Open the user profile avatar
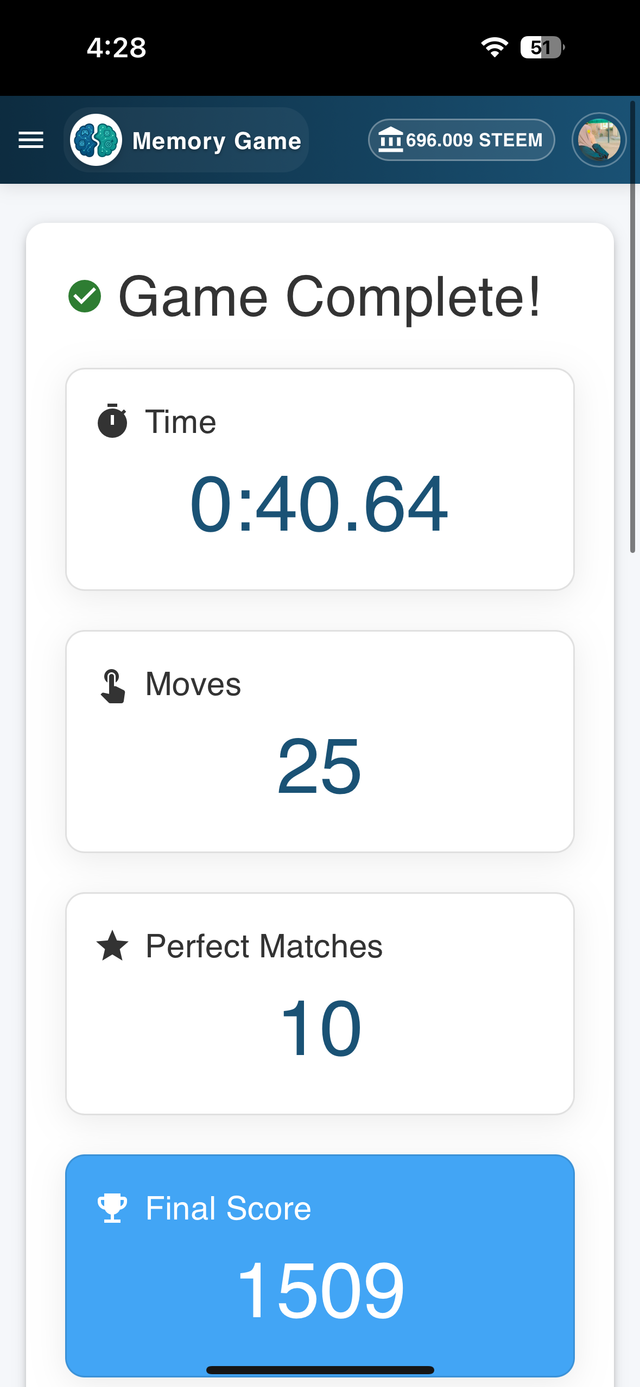The image size is (640, 1387). coord(598,140)
